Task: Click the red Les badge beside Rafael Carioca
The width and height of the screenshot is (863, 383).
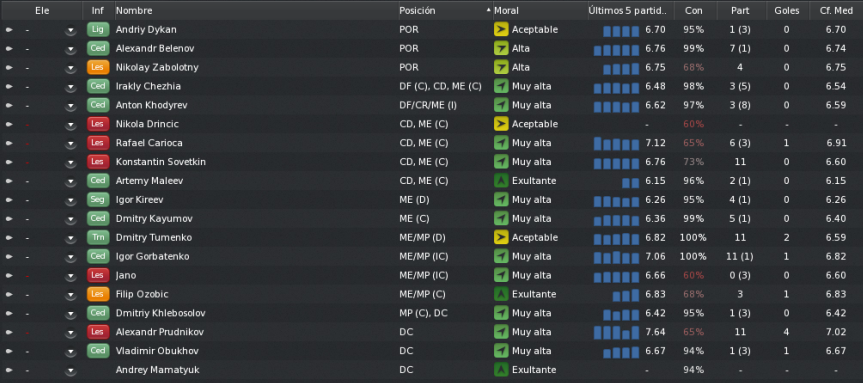Action: tap(98, 143)
